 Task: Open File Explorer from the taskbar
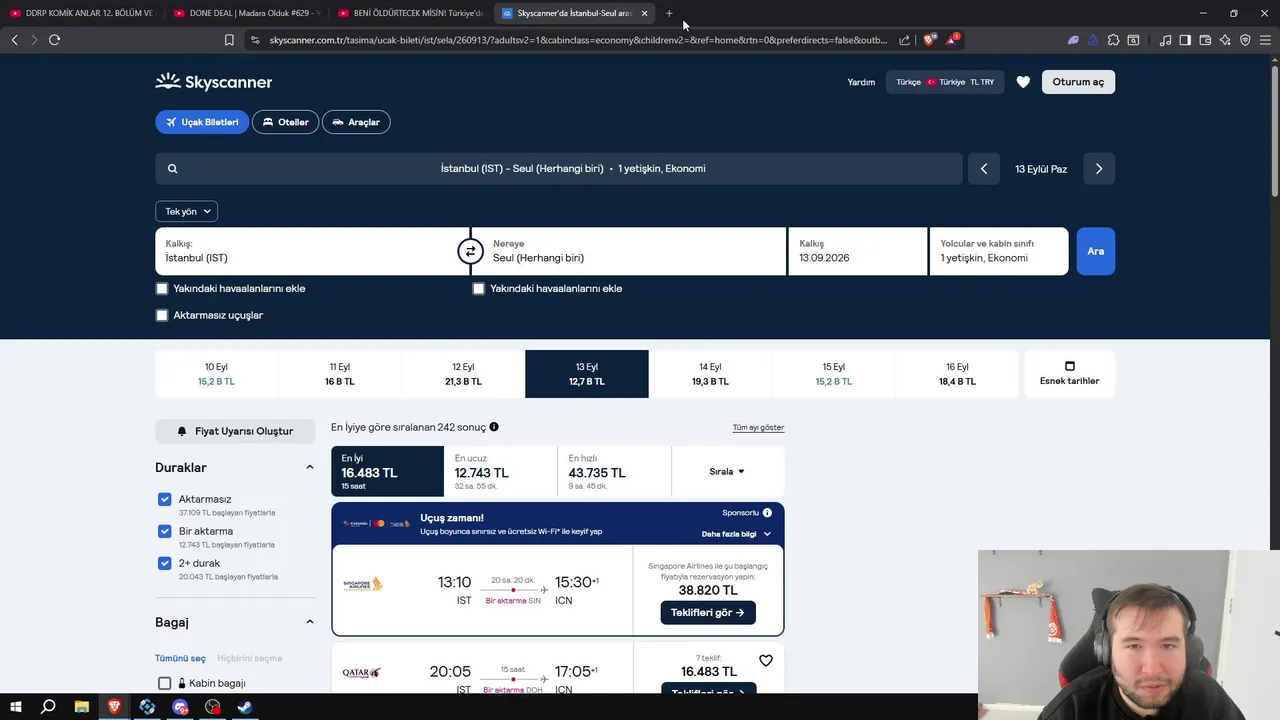81,706
